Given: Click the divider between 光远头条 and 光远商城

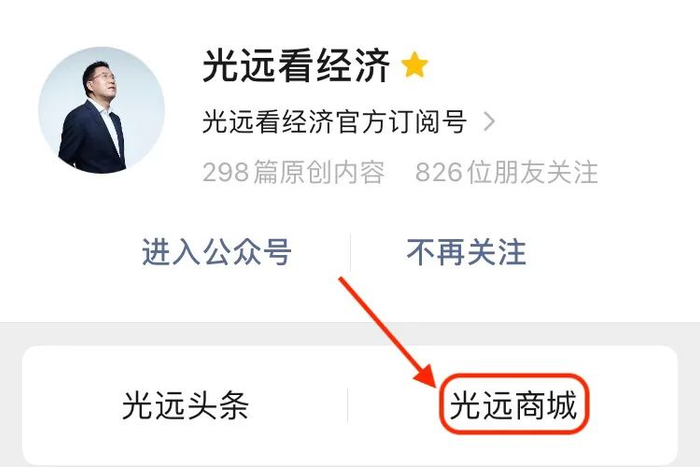Looking at the screenshot, I should (x=347, y=405).
